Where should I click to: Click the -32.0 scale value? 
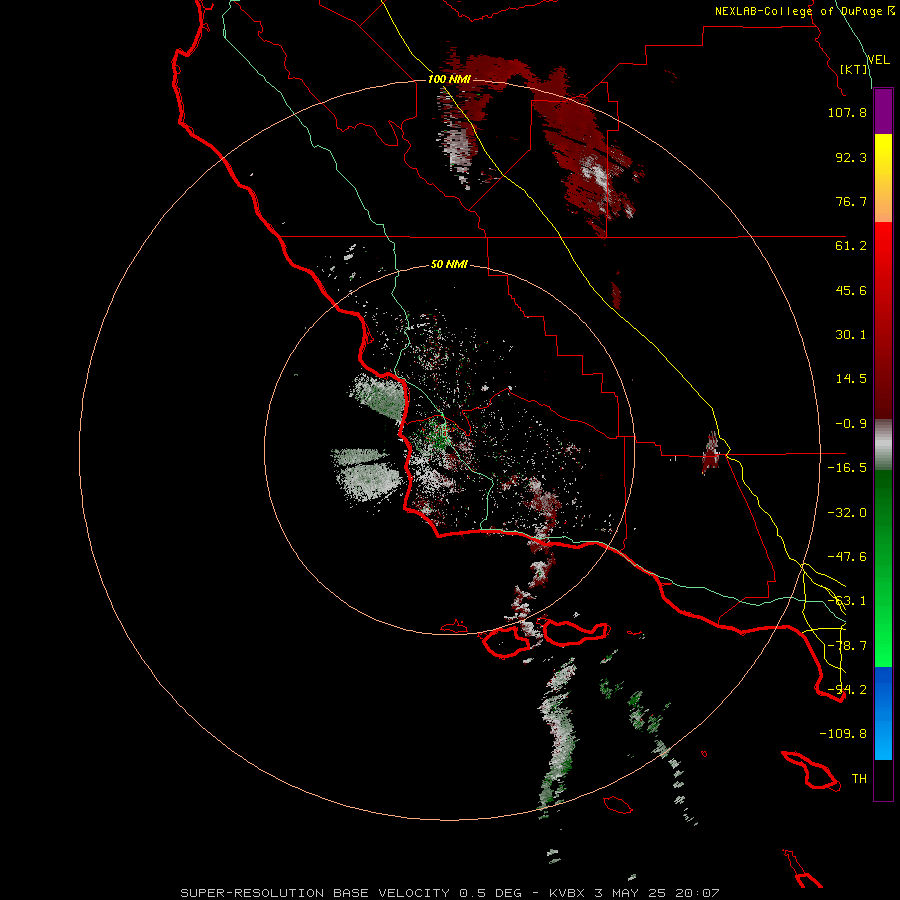click(x=847, y=513)
